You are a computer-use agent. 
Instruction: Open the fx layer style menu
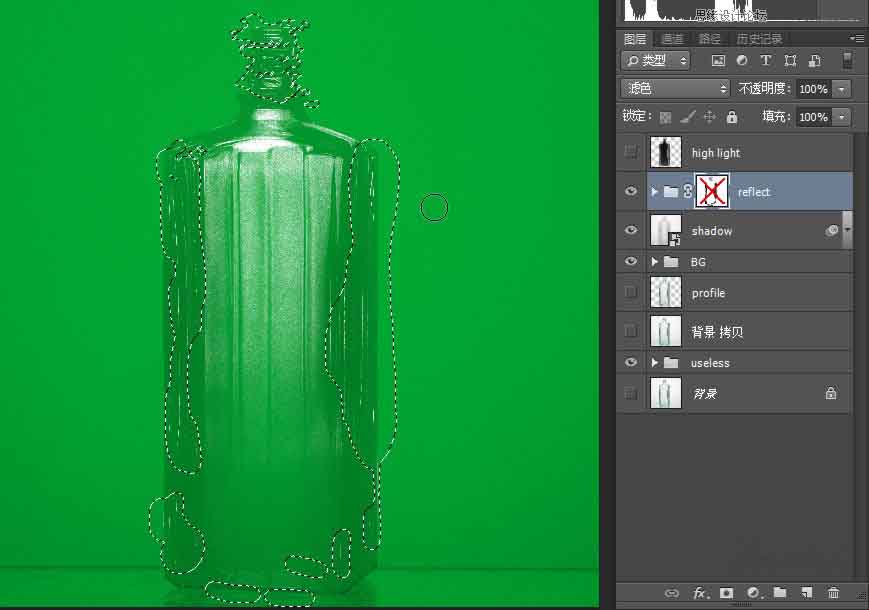(x=700, y=593)
